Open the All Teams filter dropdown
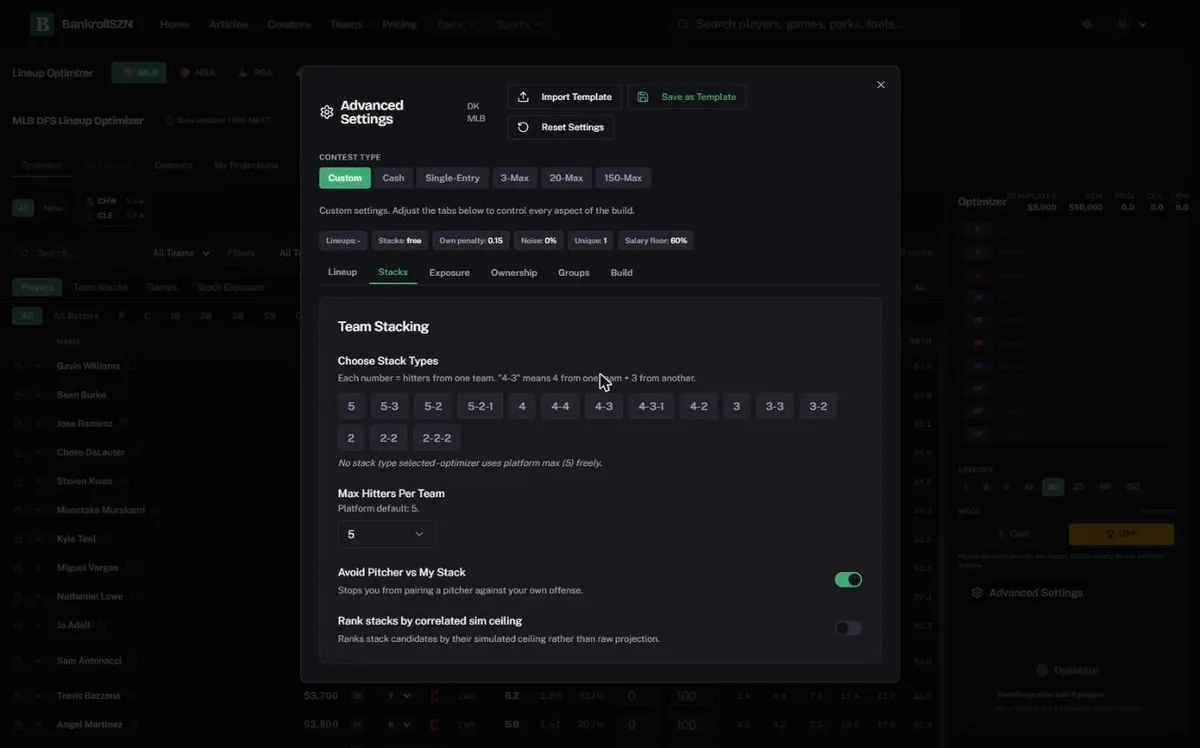 pos(181,253)
